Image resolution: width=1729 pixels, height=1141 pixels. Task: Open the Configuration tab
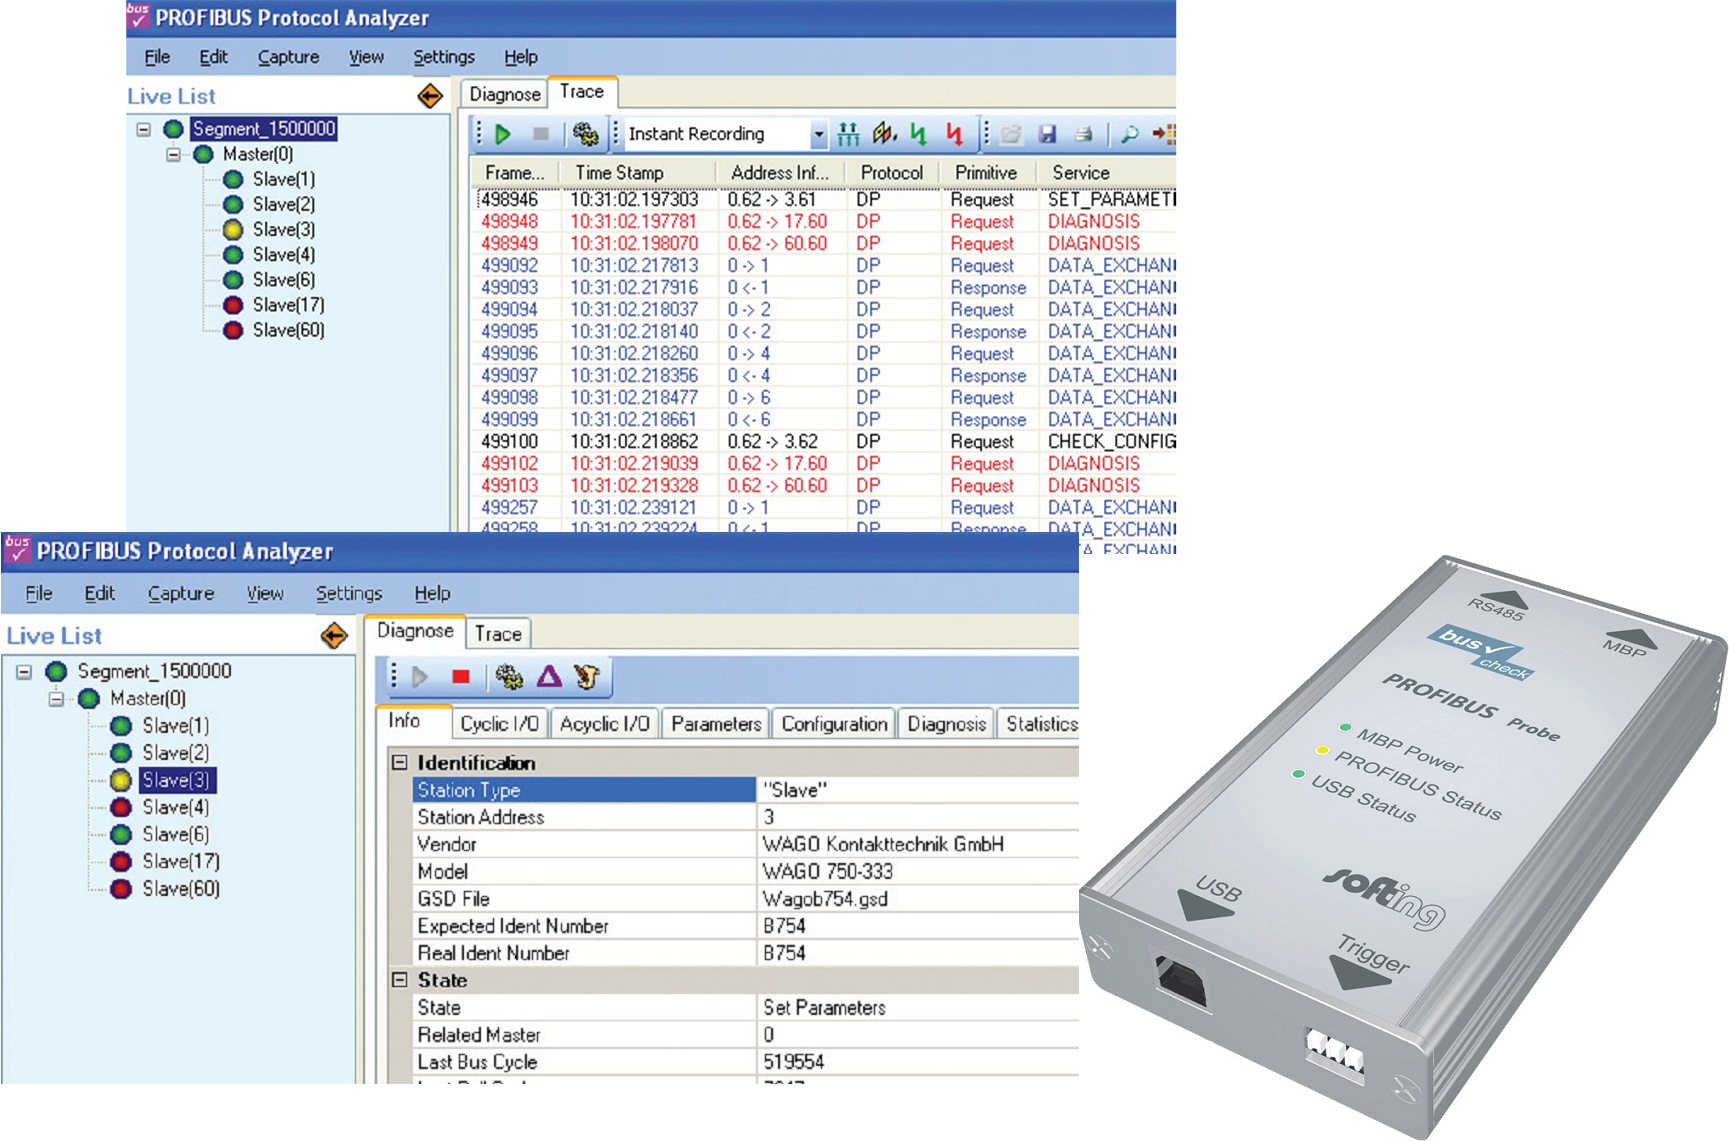pyautogui.click(x=834, y=723)
